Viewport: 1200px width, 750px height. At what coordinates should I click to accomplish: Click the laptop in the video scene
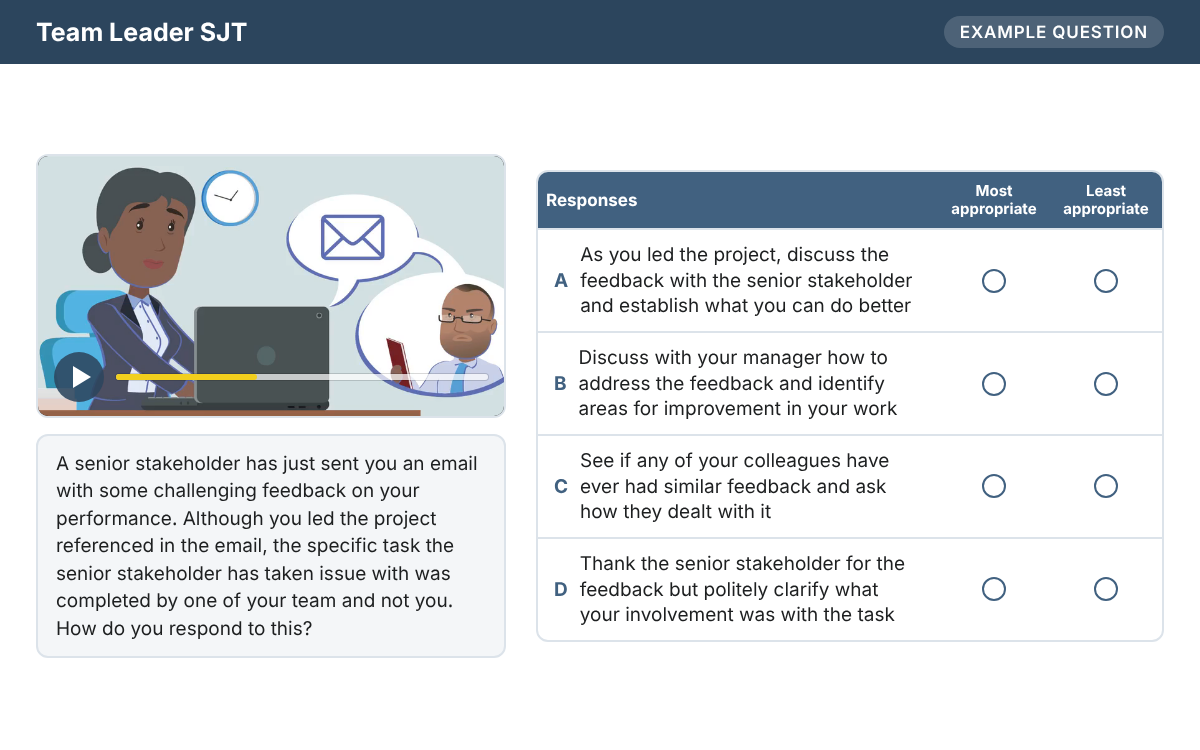(x=262, y=356)
